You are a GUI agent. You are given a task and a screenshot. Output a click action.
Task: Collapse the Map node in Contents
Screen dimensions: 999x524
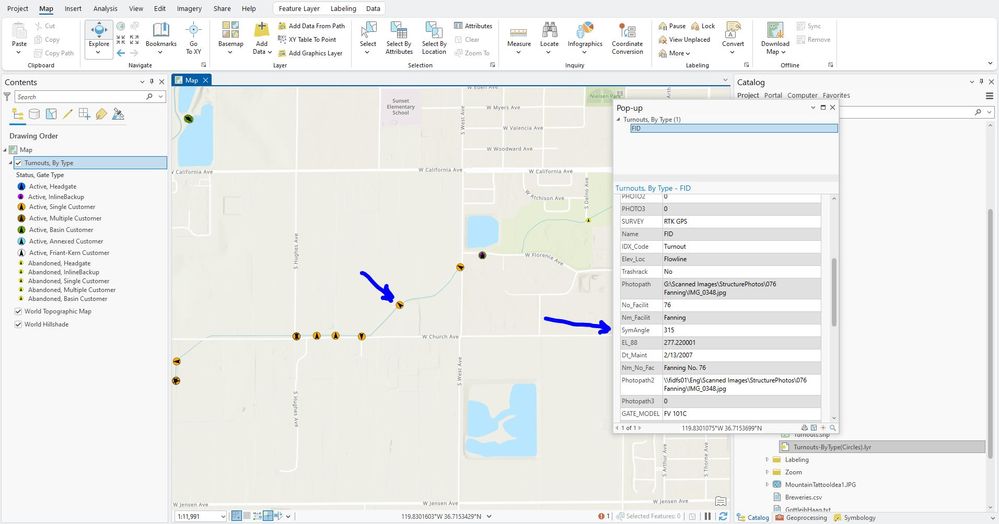[5, 150]
